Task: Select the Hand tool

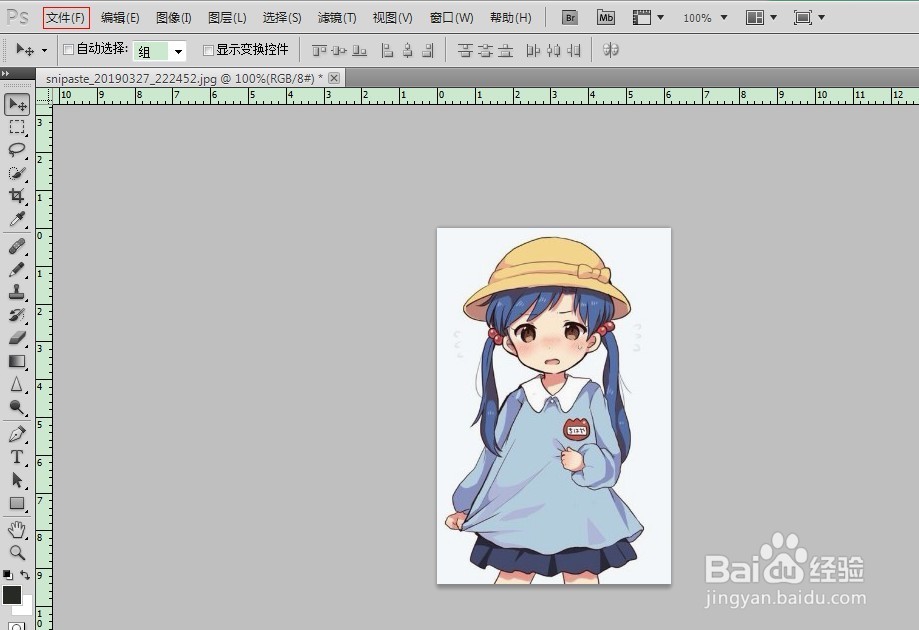Action: (x=17, y=530)
